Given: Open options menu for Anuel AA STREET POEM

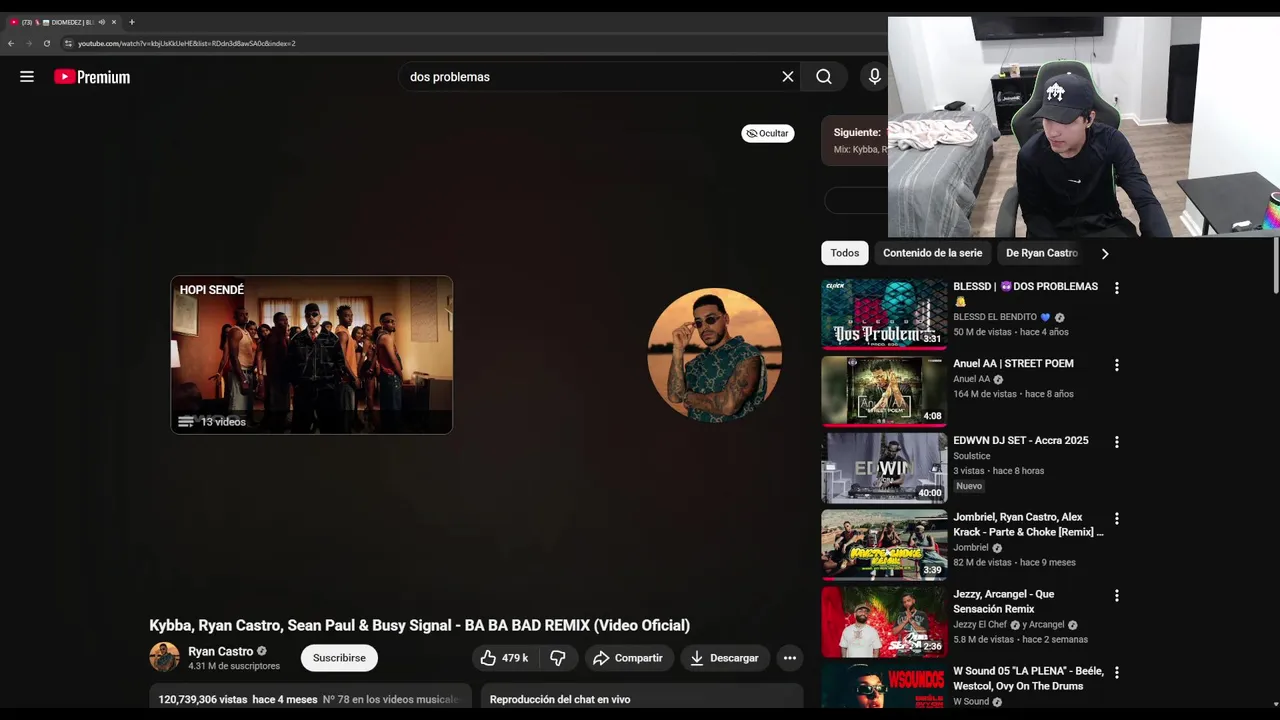Looking at the screenshot, I should click(x=1116, y=365).
